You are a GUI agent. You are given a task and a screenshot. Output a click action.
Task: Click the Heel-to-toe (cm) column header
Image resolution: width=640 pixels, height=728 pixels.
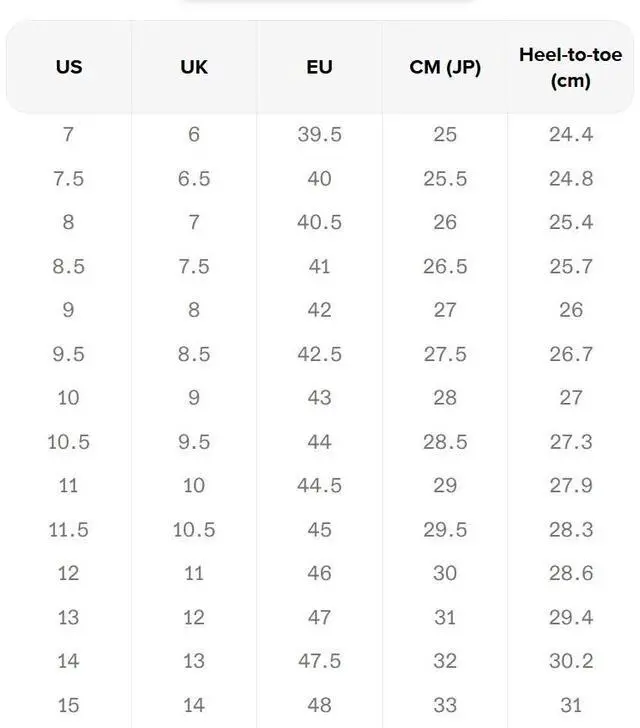(570, 68)
